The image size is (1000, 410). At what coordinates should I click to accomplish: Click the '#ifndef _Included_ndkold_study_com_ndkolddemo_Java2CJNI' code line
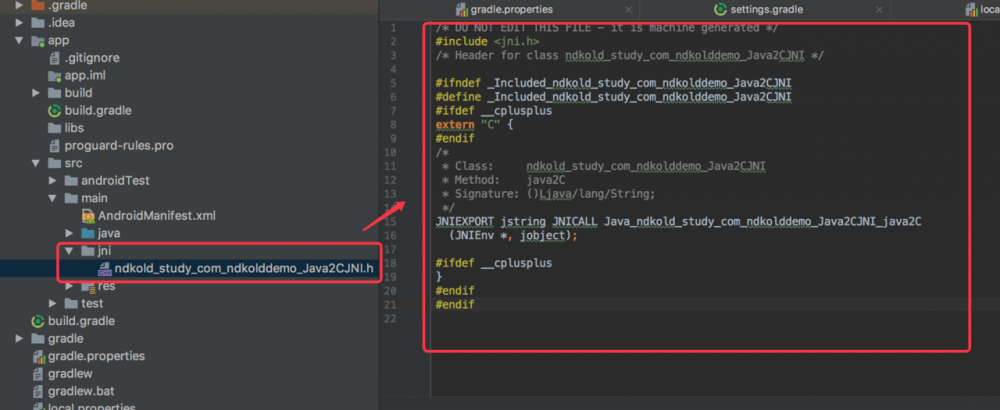[x=614, y=83]
